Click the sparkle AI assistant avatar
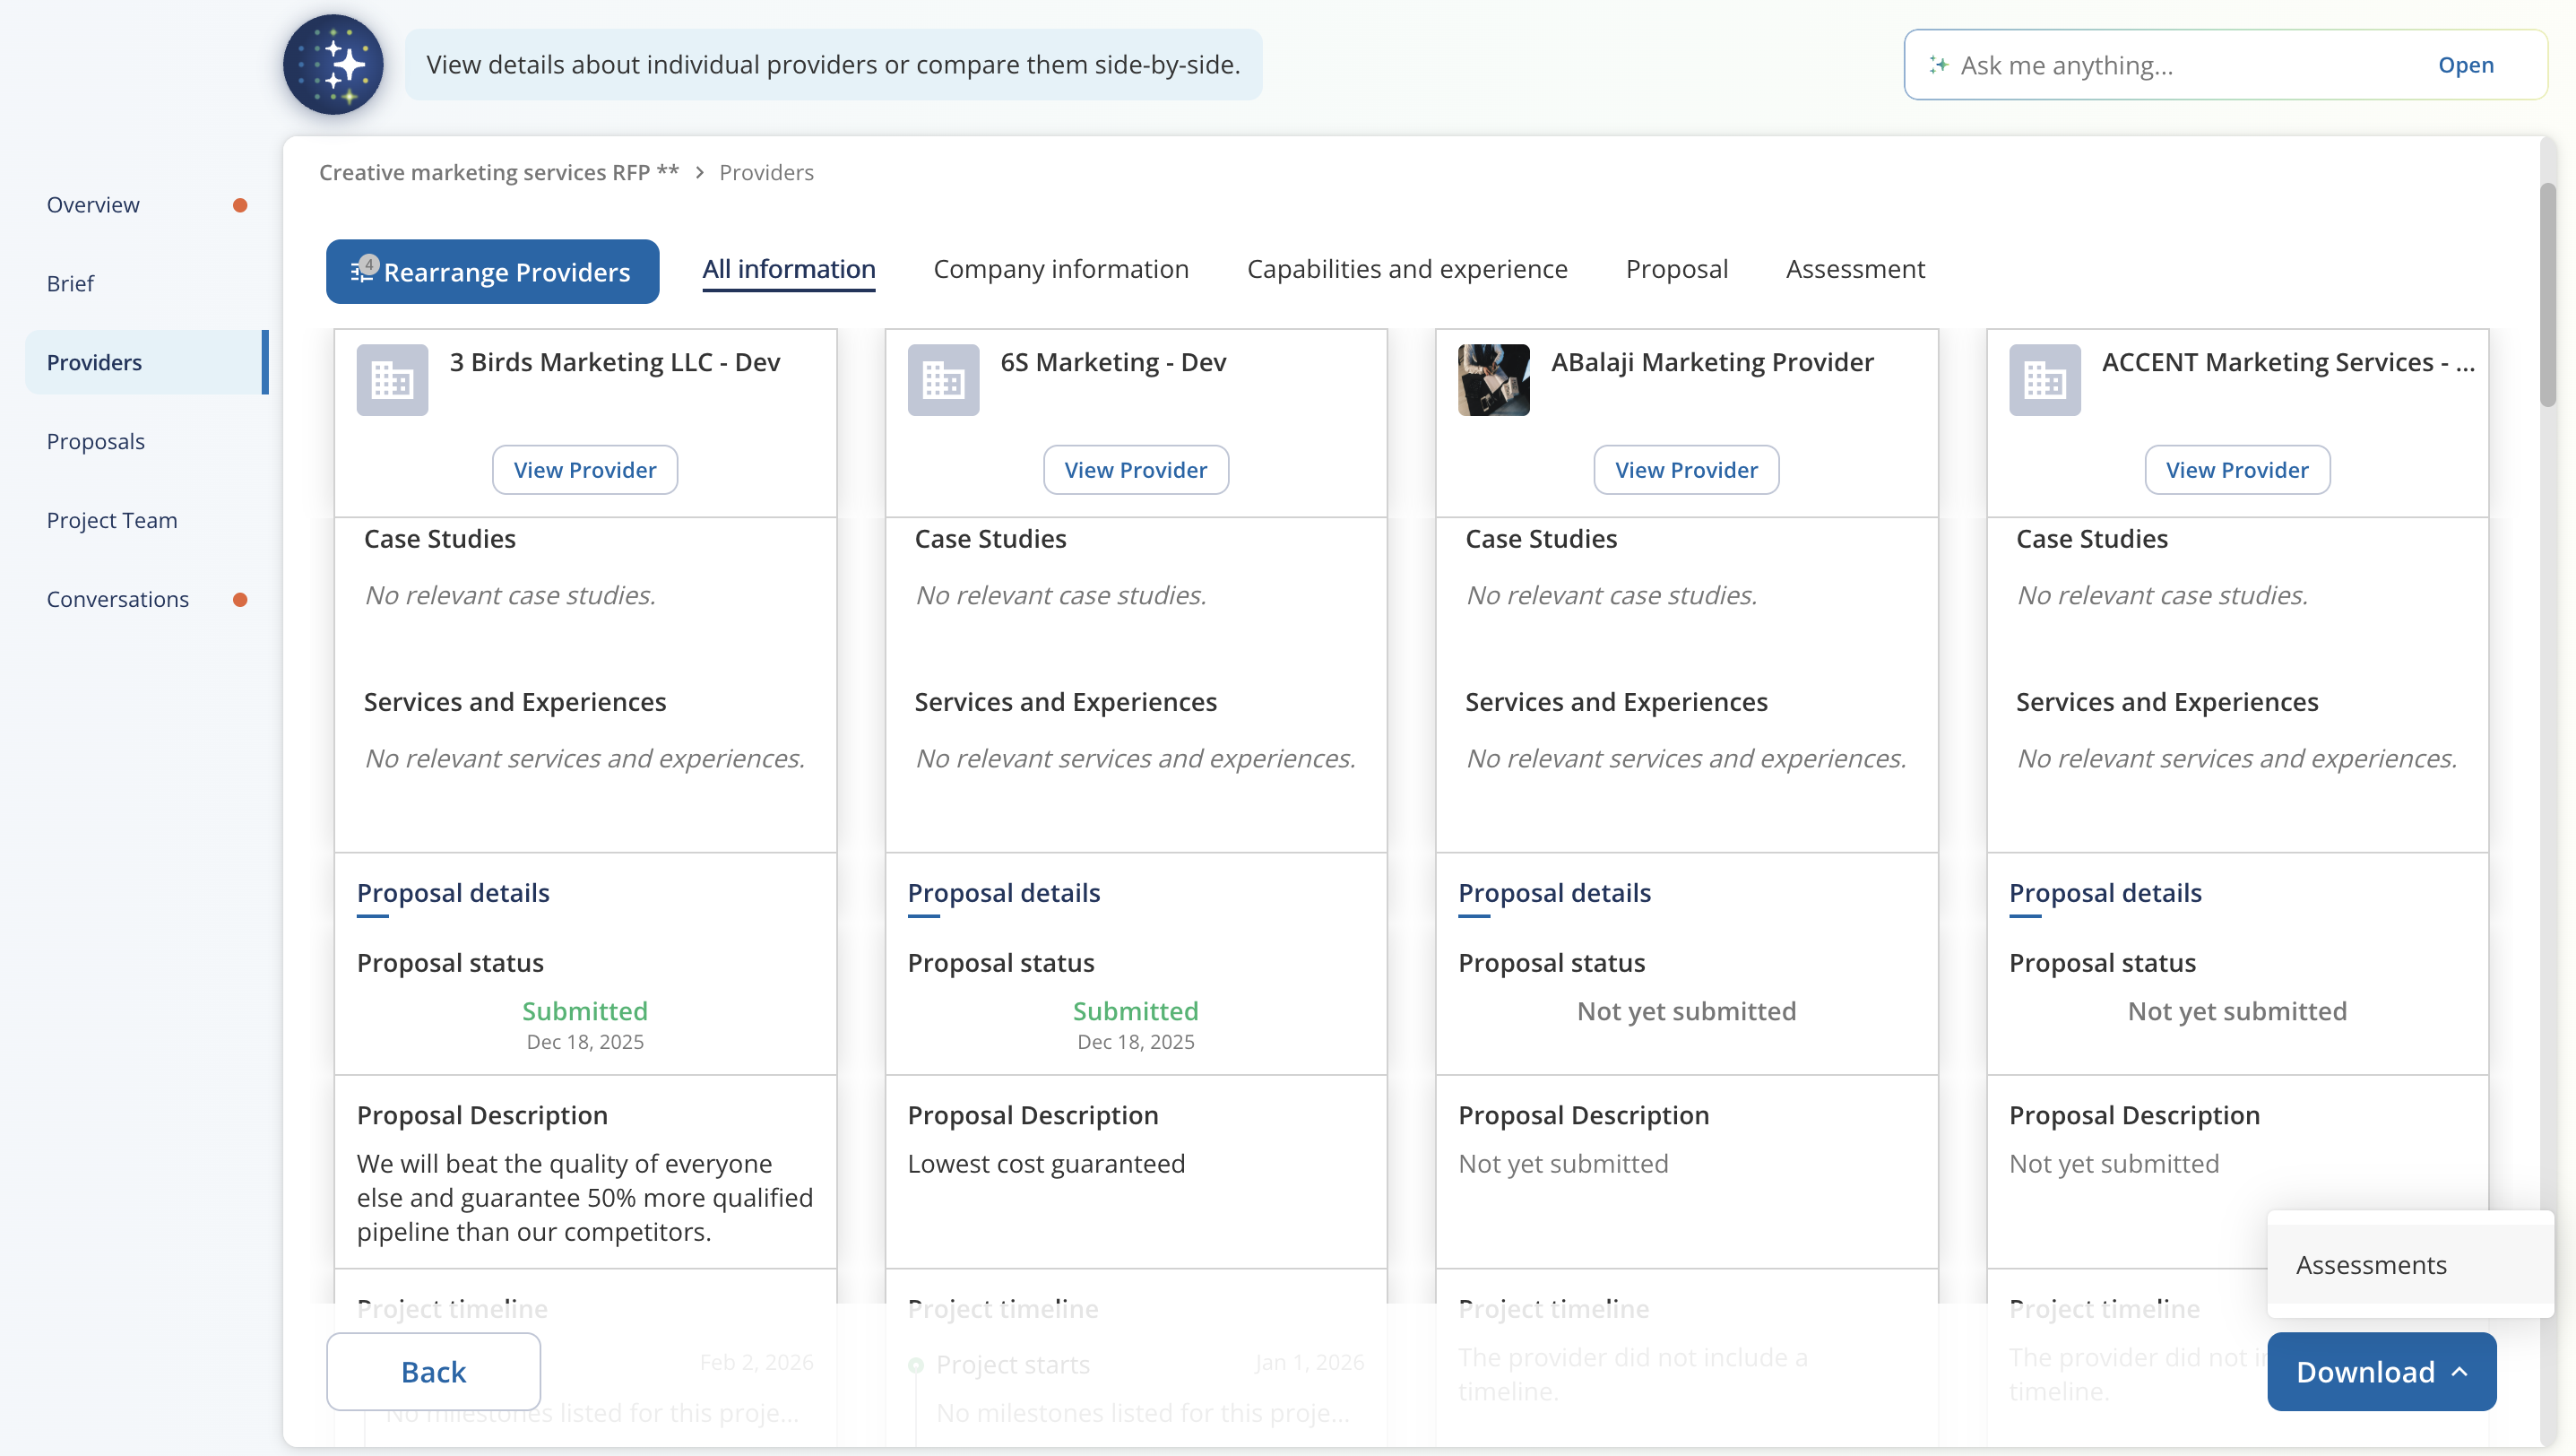Screen dimensions: 2576x1456 point(333,65)
